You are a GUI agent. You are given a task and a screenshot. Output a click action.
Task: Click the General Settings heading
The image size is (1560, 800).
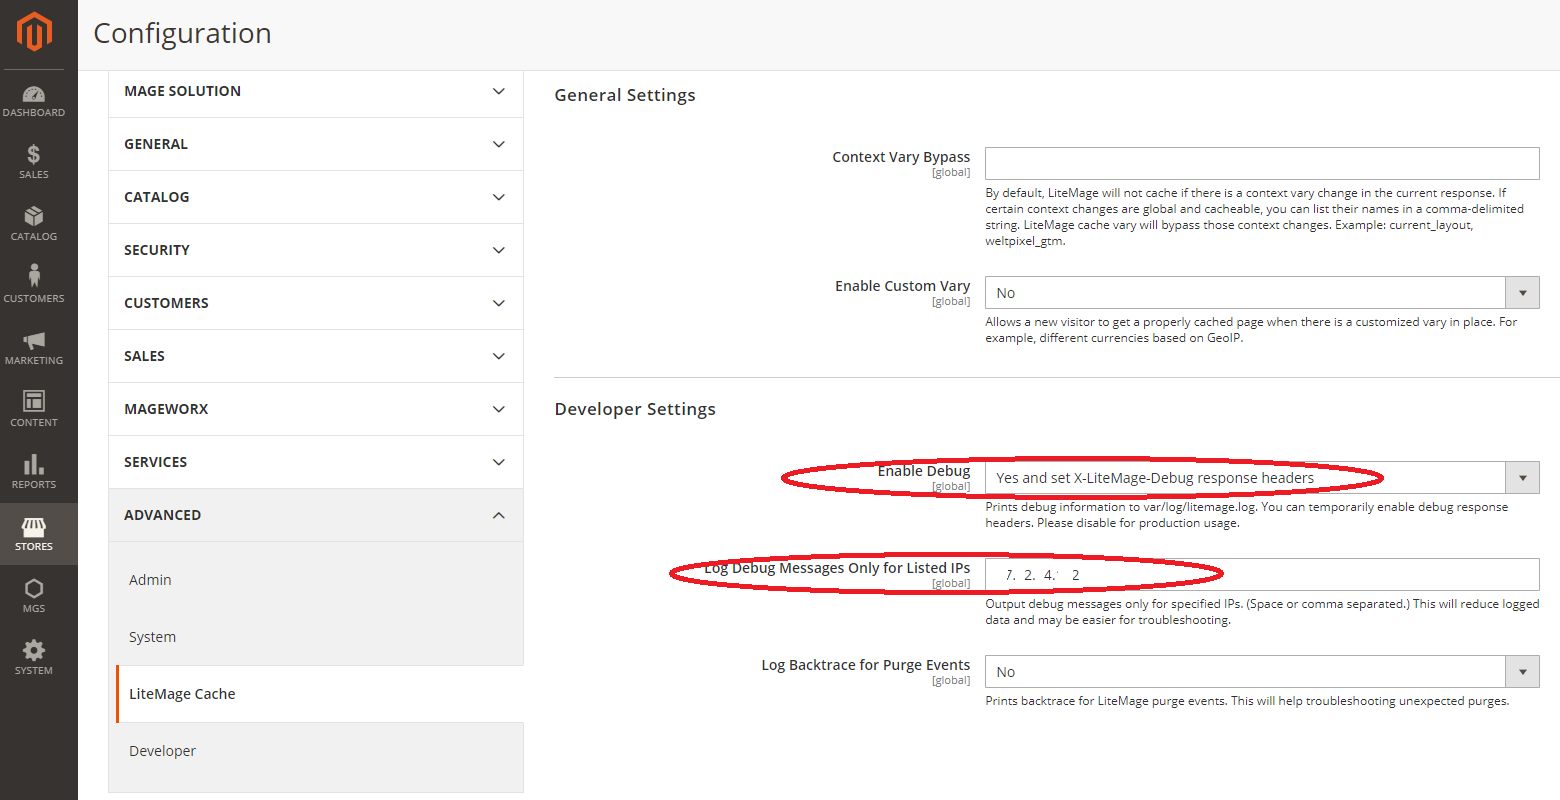[x=625, y=96]
